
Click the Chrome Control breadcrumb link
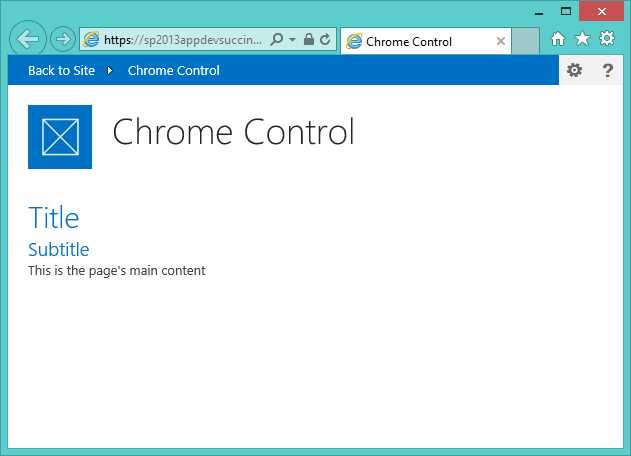click(174, 70)
